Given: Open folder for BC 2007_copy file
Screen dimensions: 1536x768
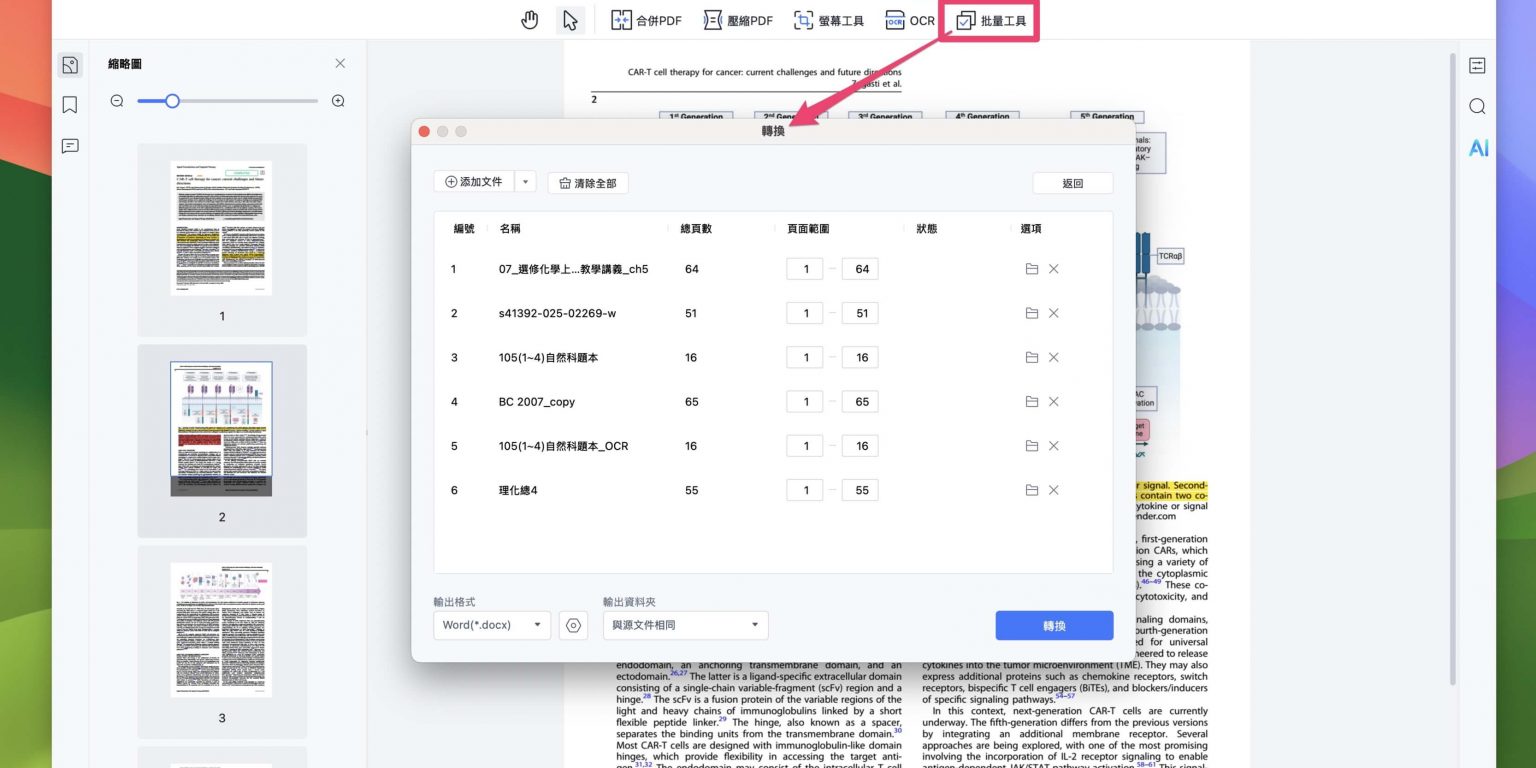Looking at the screenshot, I should (1031, 402).
